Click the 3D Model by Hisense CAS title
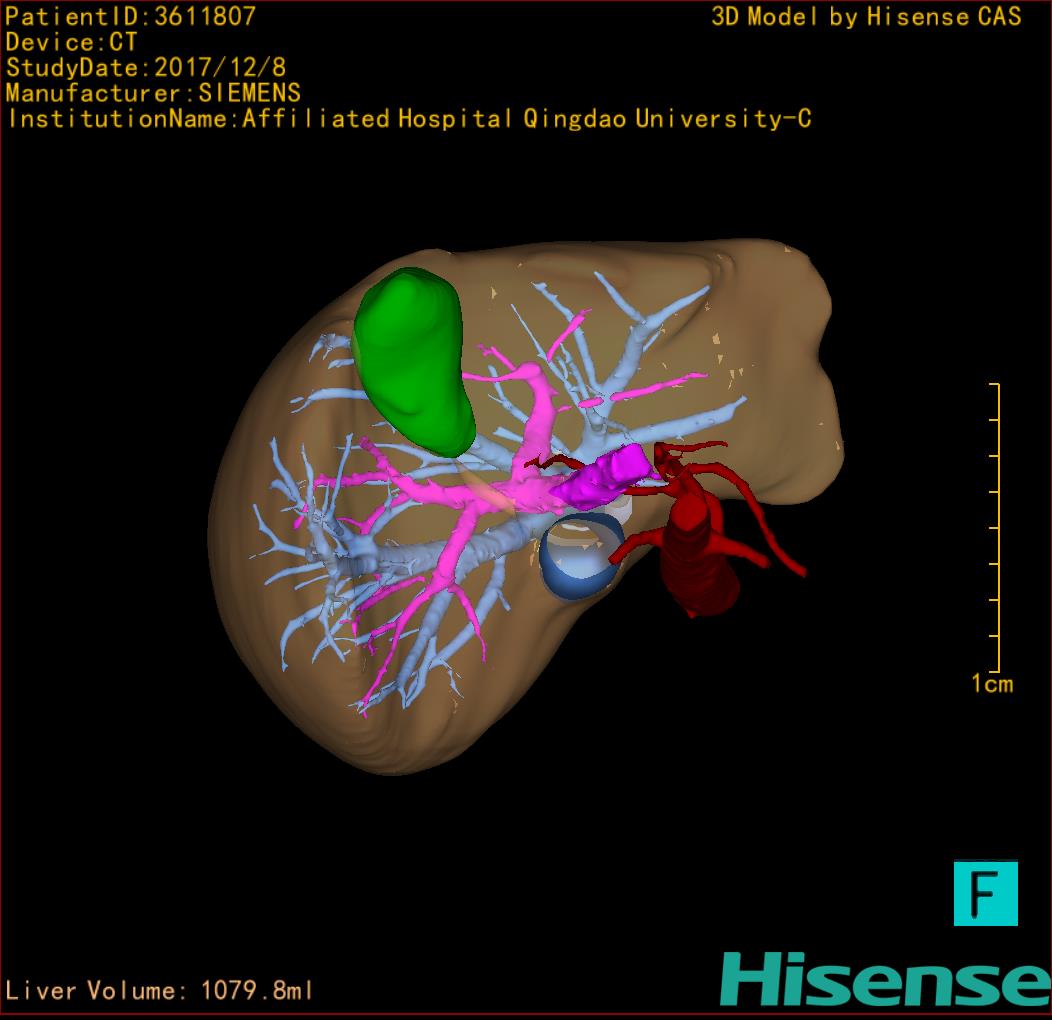 [x=866, y=17]
